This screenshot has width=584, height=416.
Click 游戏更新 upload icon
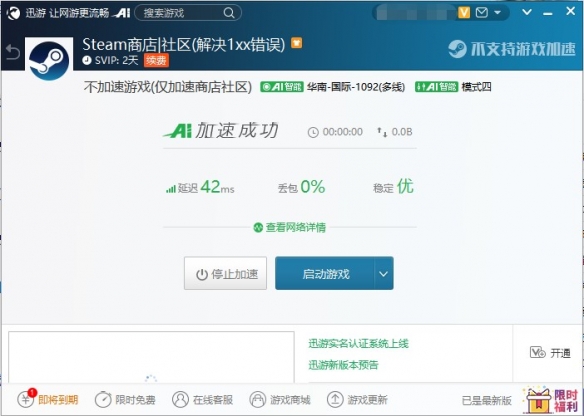point(335,400)
